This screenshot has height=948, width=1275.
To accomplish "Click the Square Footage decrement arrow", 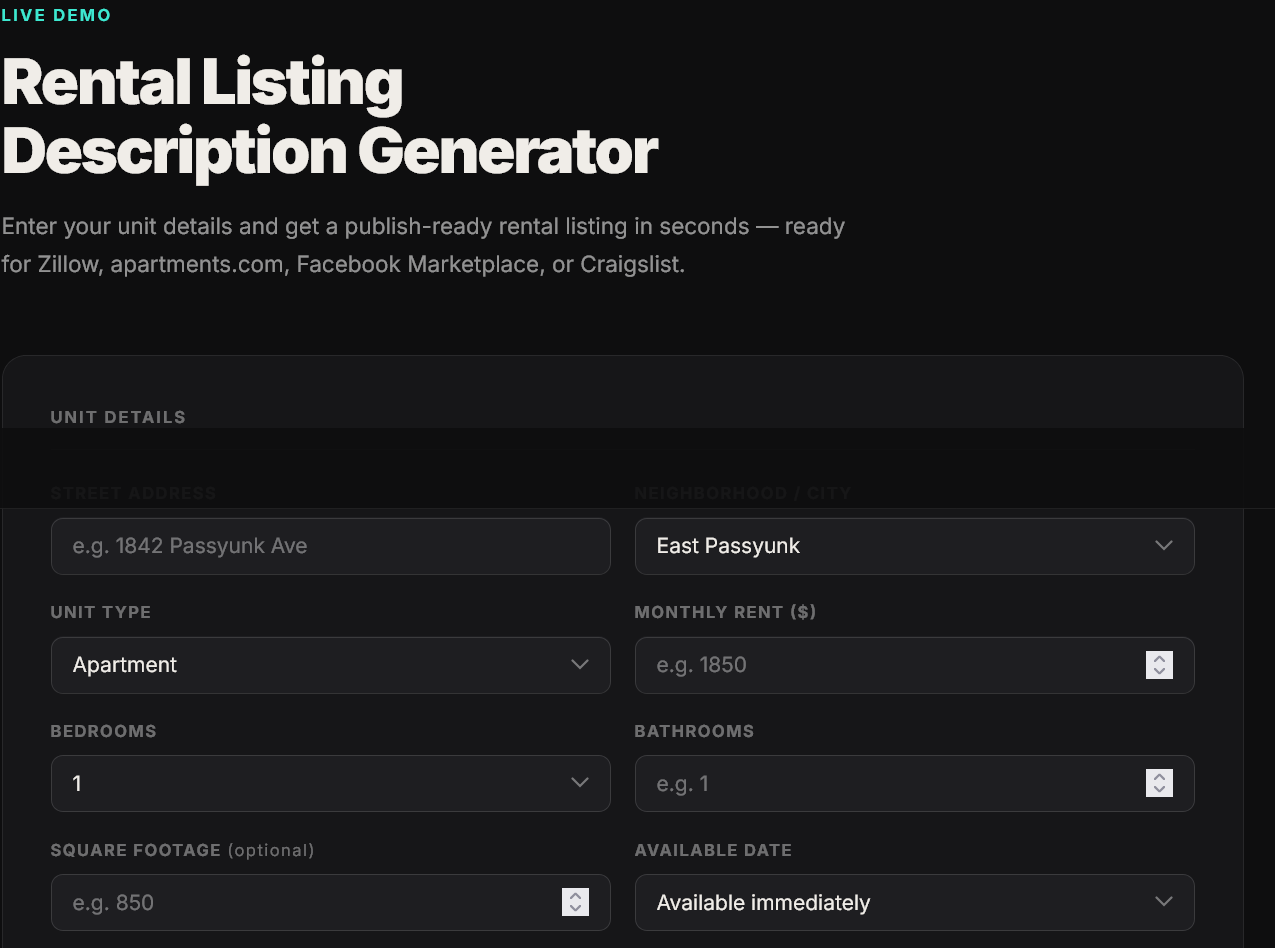I will click(576, 908).
